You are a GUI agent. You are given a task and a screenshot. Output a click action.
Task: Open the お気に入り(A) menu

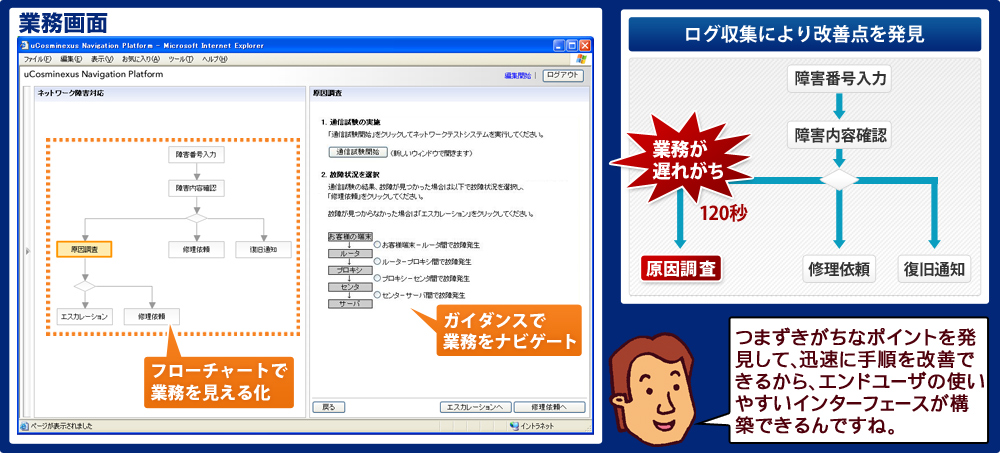coord(141,59)
